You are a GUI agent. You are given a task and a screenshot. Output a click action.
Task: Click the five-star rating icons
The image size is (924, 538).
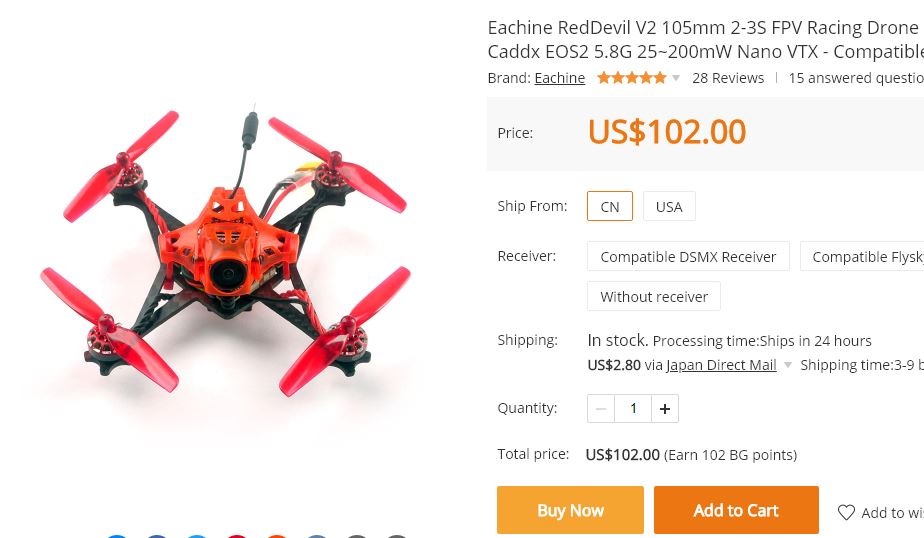coord(632,78)
